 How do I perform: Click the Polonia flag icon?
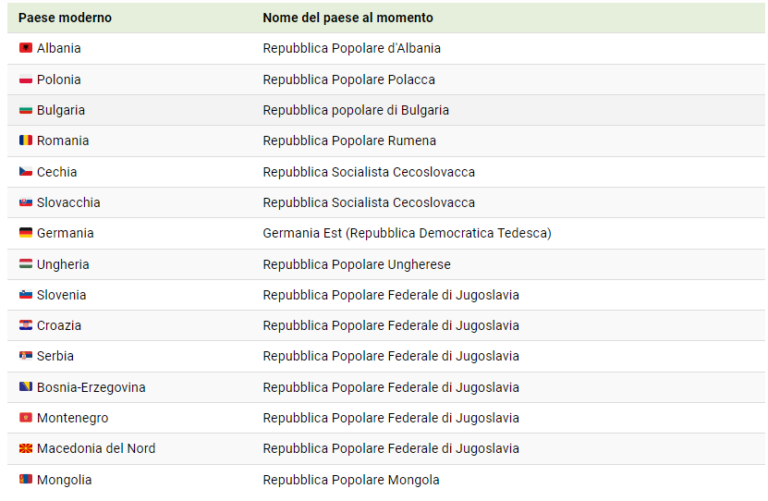[25, 79]
